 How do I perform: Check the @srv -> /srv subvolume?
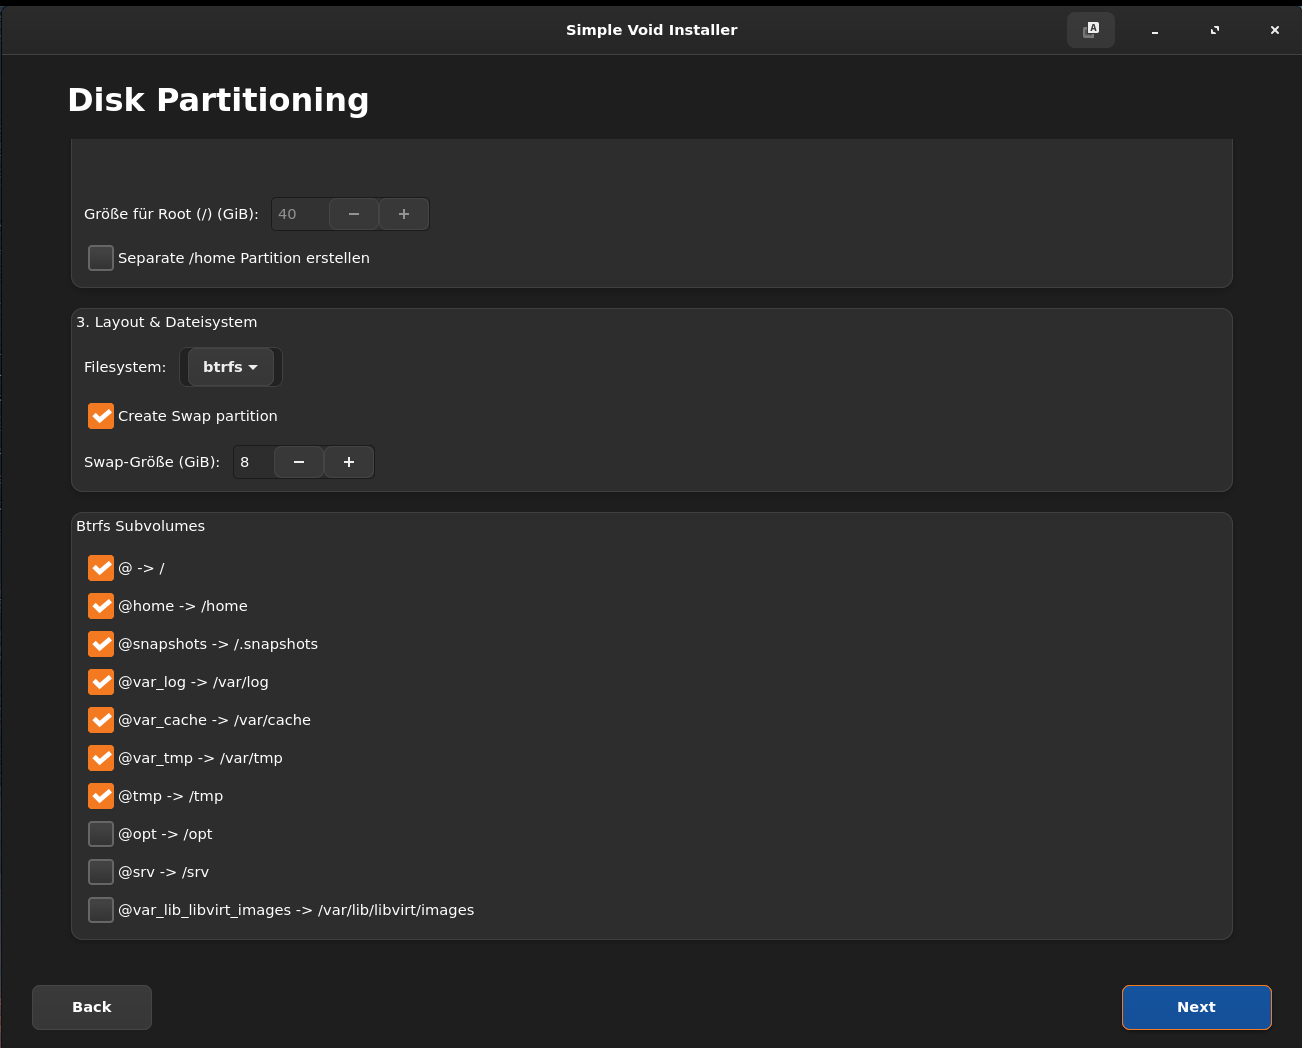pos(101,872)
